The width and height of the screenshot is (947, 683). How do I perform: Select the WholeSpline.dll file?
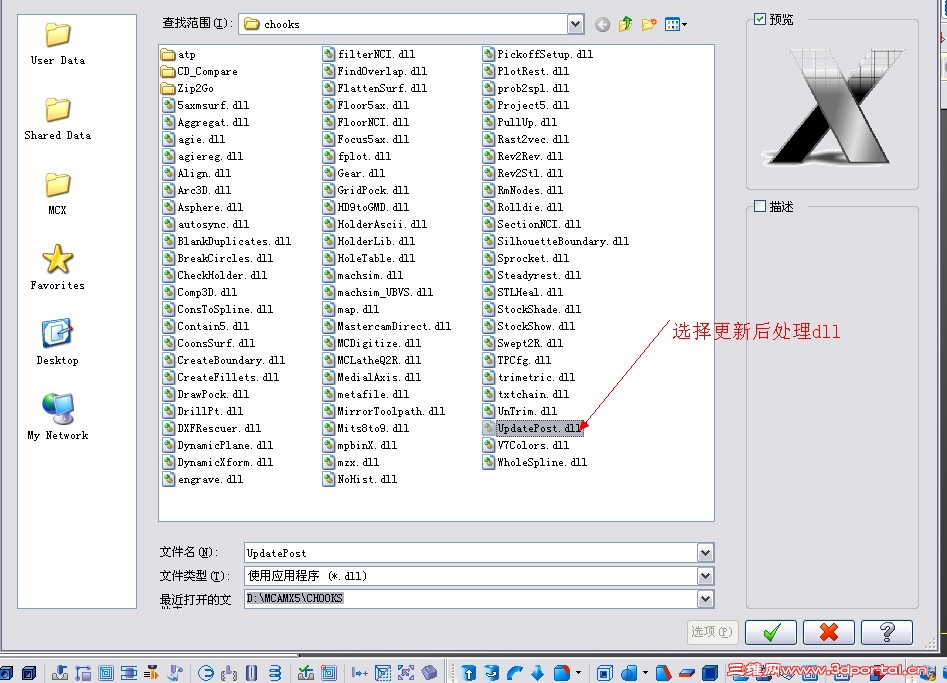coord(536,463)
